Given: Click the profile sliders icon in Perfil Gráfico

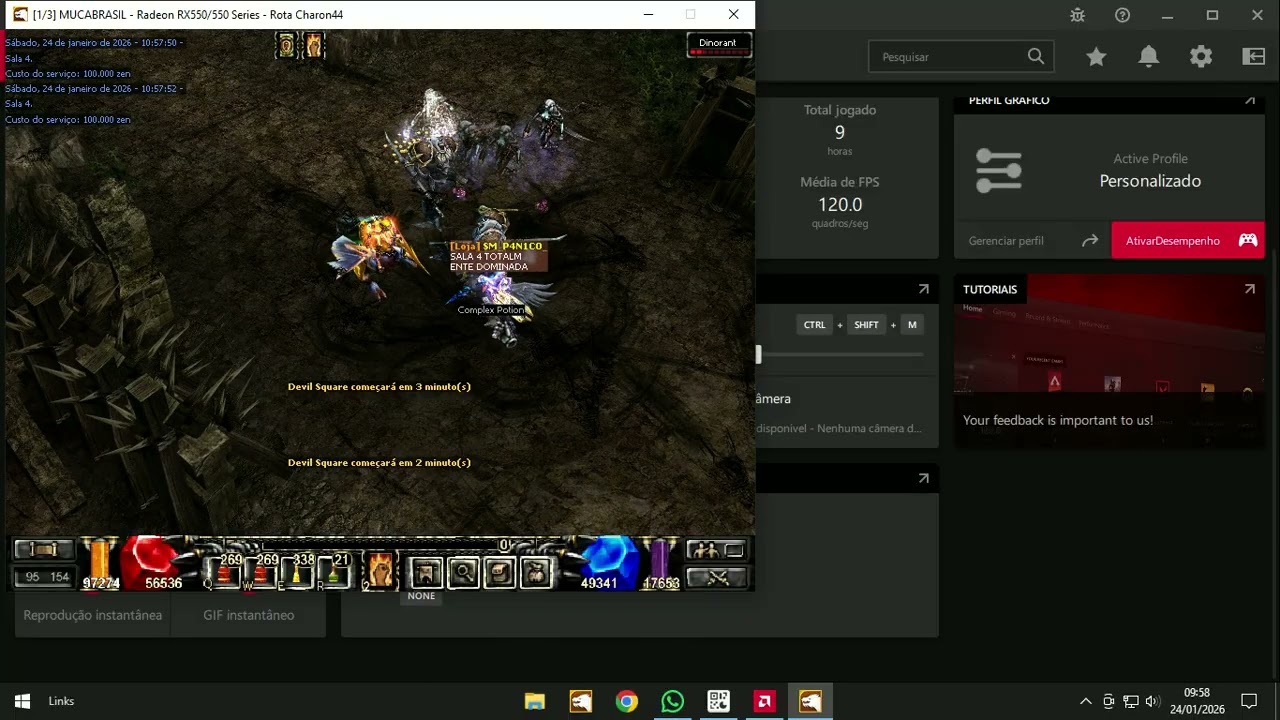Looking at the screenshot, I should pyautogui.click(x=998, y=171).
